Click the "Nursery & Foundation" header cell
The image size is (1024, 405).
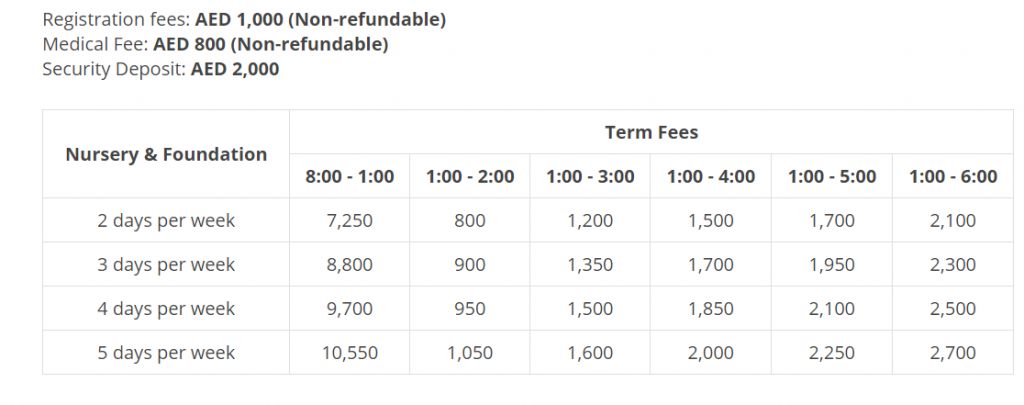point(166,154)
